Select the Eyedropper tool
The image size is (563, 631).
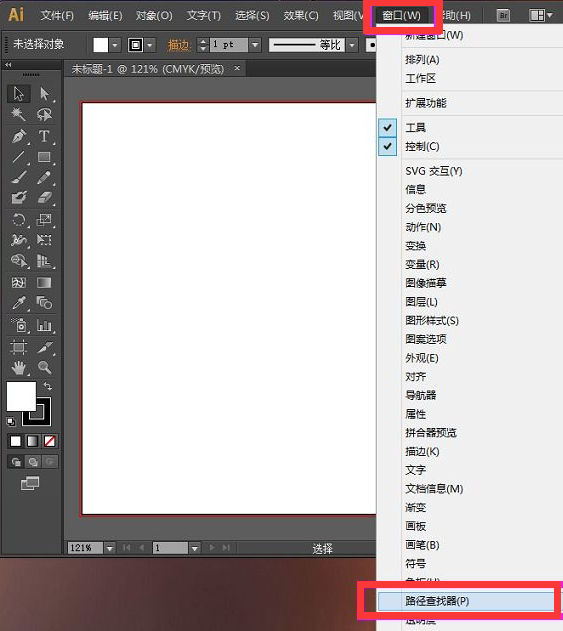(x=19, y=303)
